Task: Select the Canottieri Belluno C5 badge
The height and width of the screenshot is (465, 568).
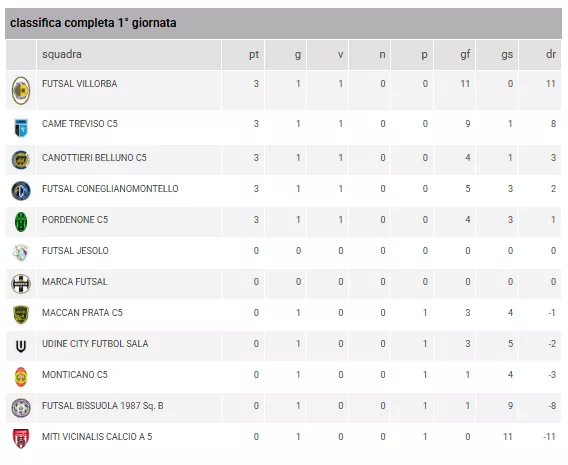Action: click(x=21, y=160)
